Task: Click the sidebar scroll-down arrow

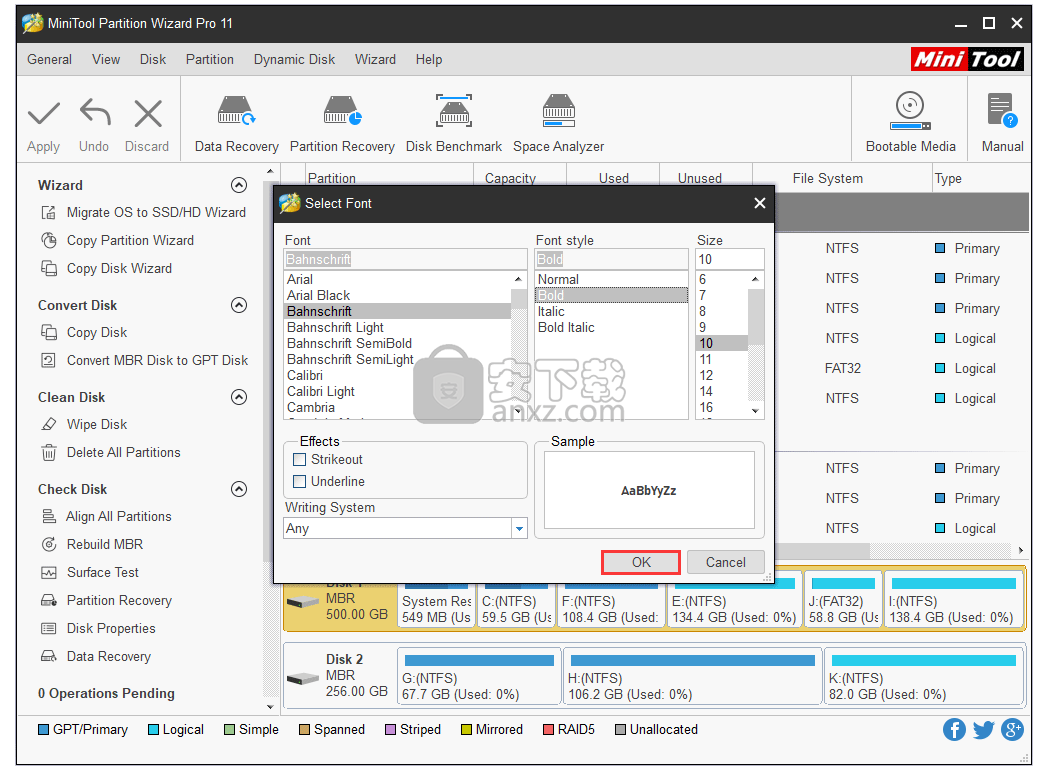Action: [269, 707]
